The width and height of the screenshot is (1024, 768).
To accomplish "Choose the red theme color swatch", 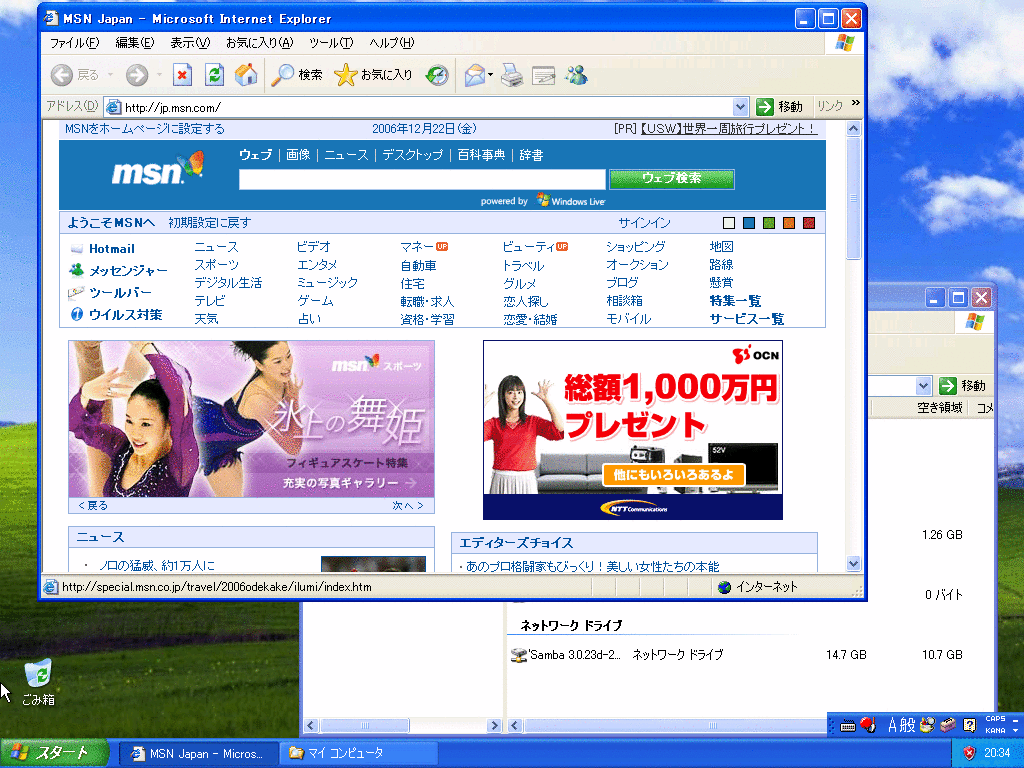I will click(x=809, y=223).
